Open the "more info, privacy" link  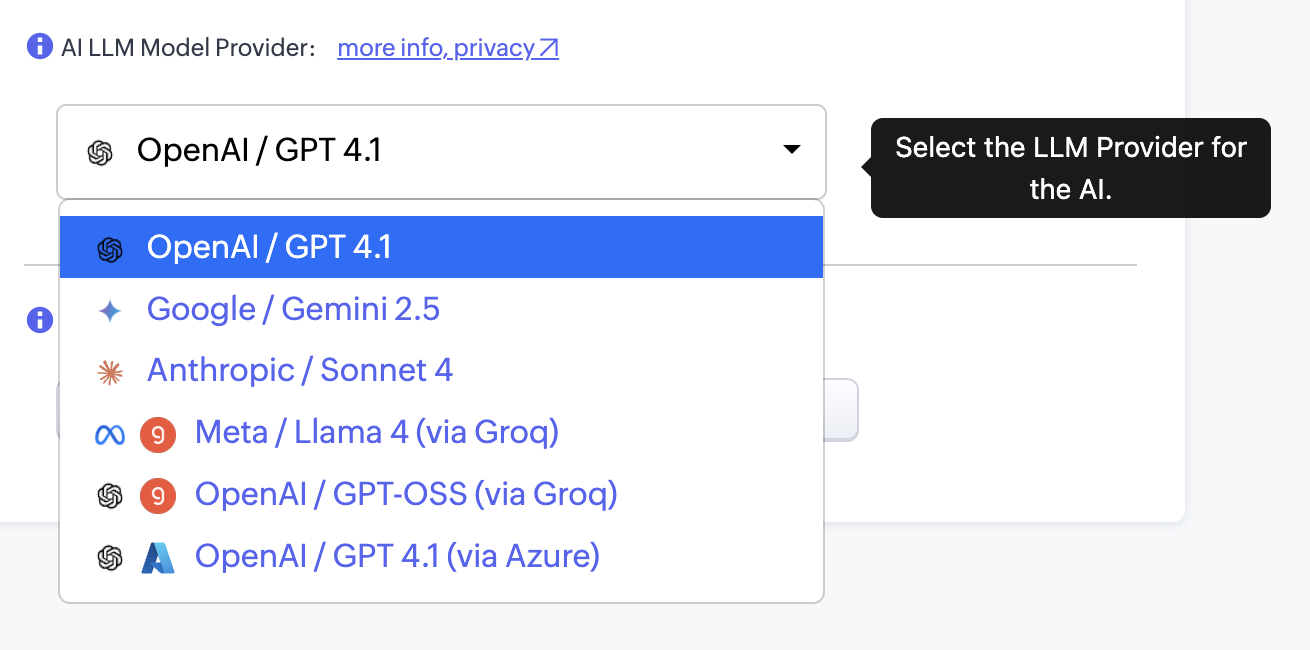(447, 48)
